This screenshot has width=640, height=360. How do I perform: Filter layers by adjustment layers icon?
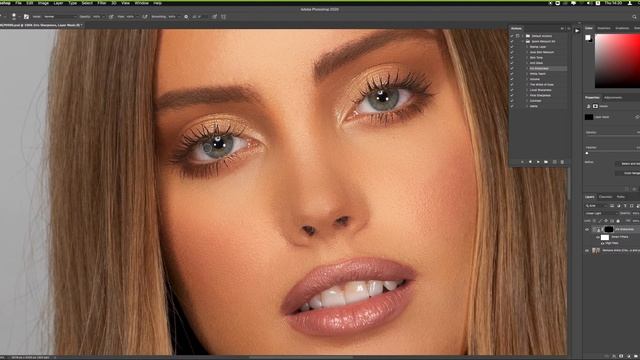(619, 206)
